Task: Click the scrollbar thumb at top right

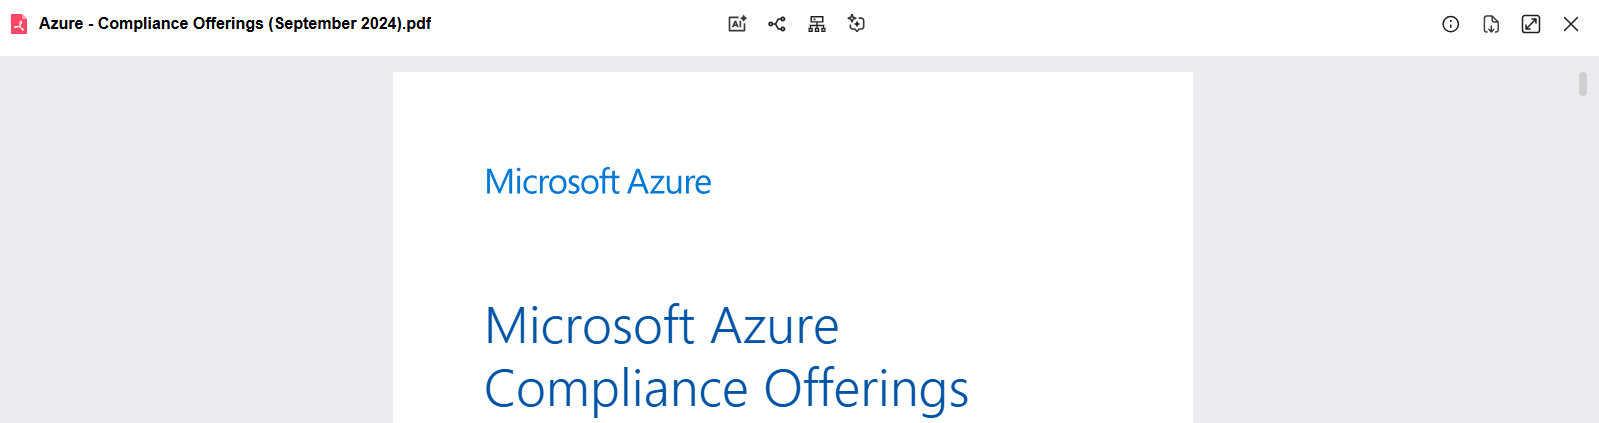Action: (1583, 84)
